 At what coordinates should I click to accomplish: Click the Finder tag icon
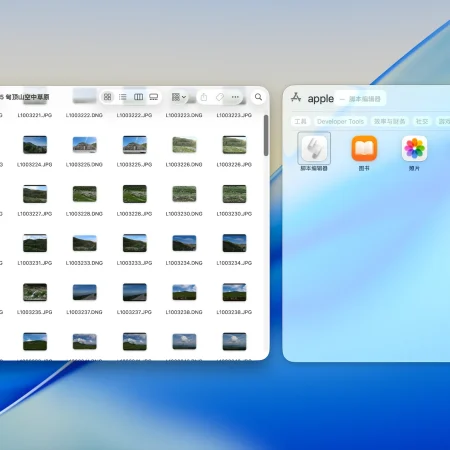click(220, 97)
